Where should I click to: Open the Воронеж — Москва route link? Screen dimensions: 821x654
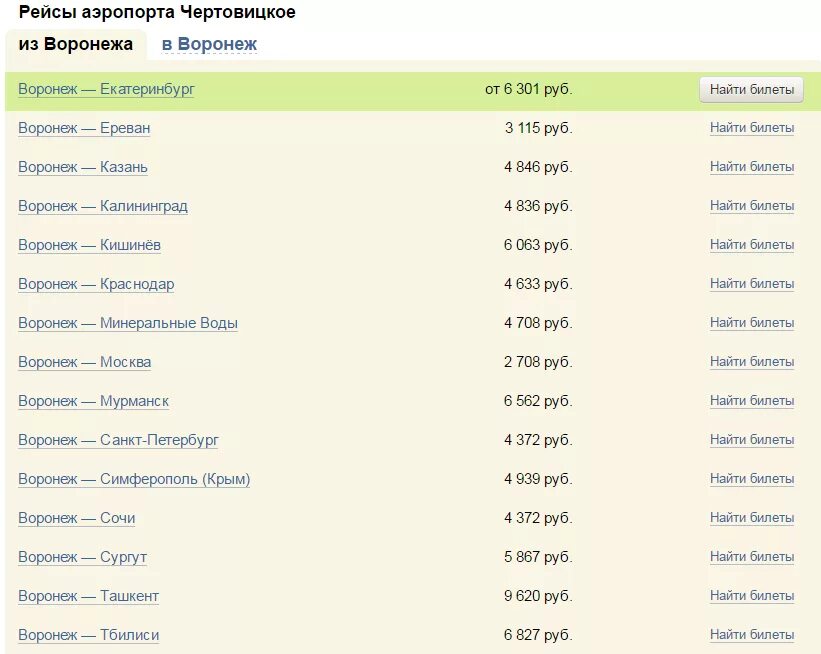click(85, 362)
